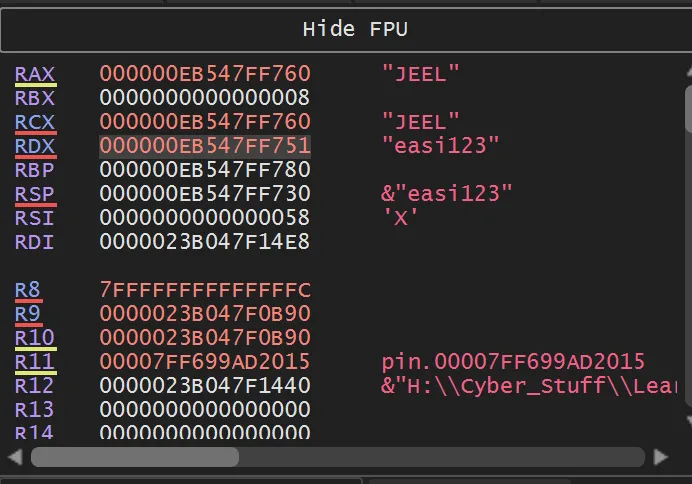Click the R10 register label
692x484 pixels.
[35, 338]
